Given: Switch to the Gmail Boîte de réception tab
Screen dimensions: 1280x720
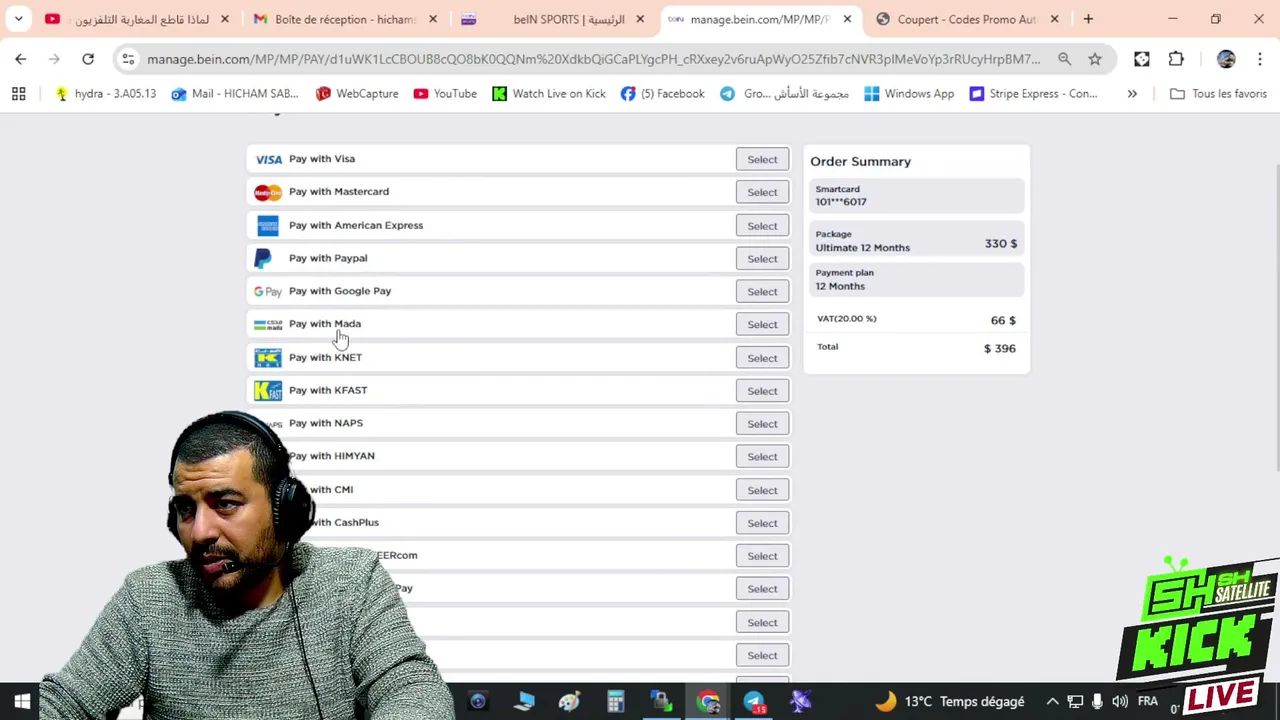Looking at the screenshot, I should pyautogui.click(x=345, y=19).
